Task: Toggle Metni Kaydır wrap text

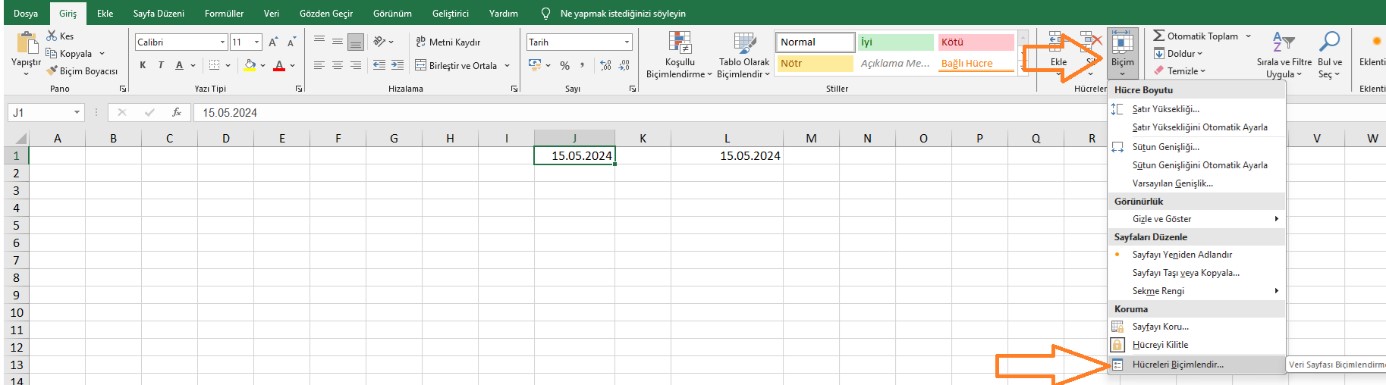Action: click(448, 42)
